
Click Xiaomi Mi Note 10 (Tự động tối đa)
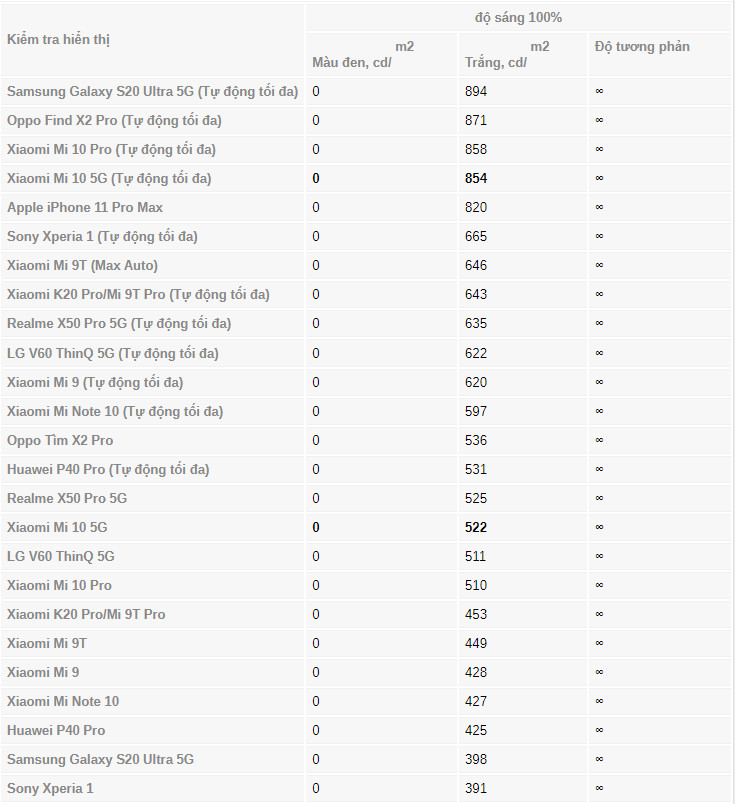(115, 411)
